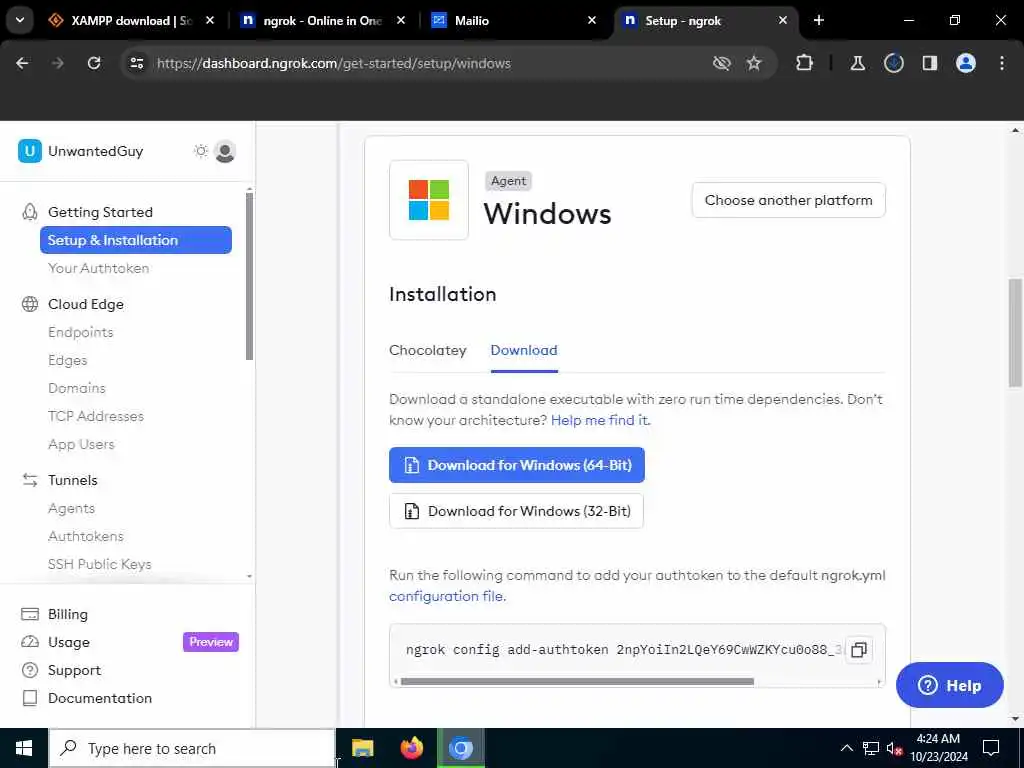Screen dimensions: 1024x768
Task: Click the sidebar scroll-down arrow
Action: point(249,577)
